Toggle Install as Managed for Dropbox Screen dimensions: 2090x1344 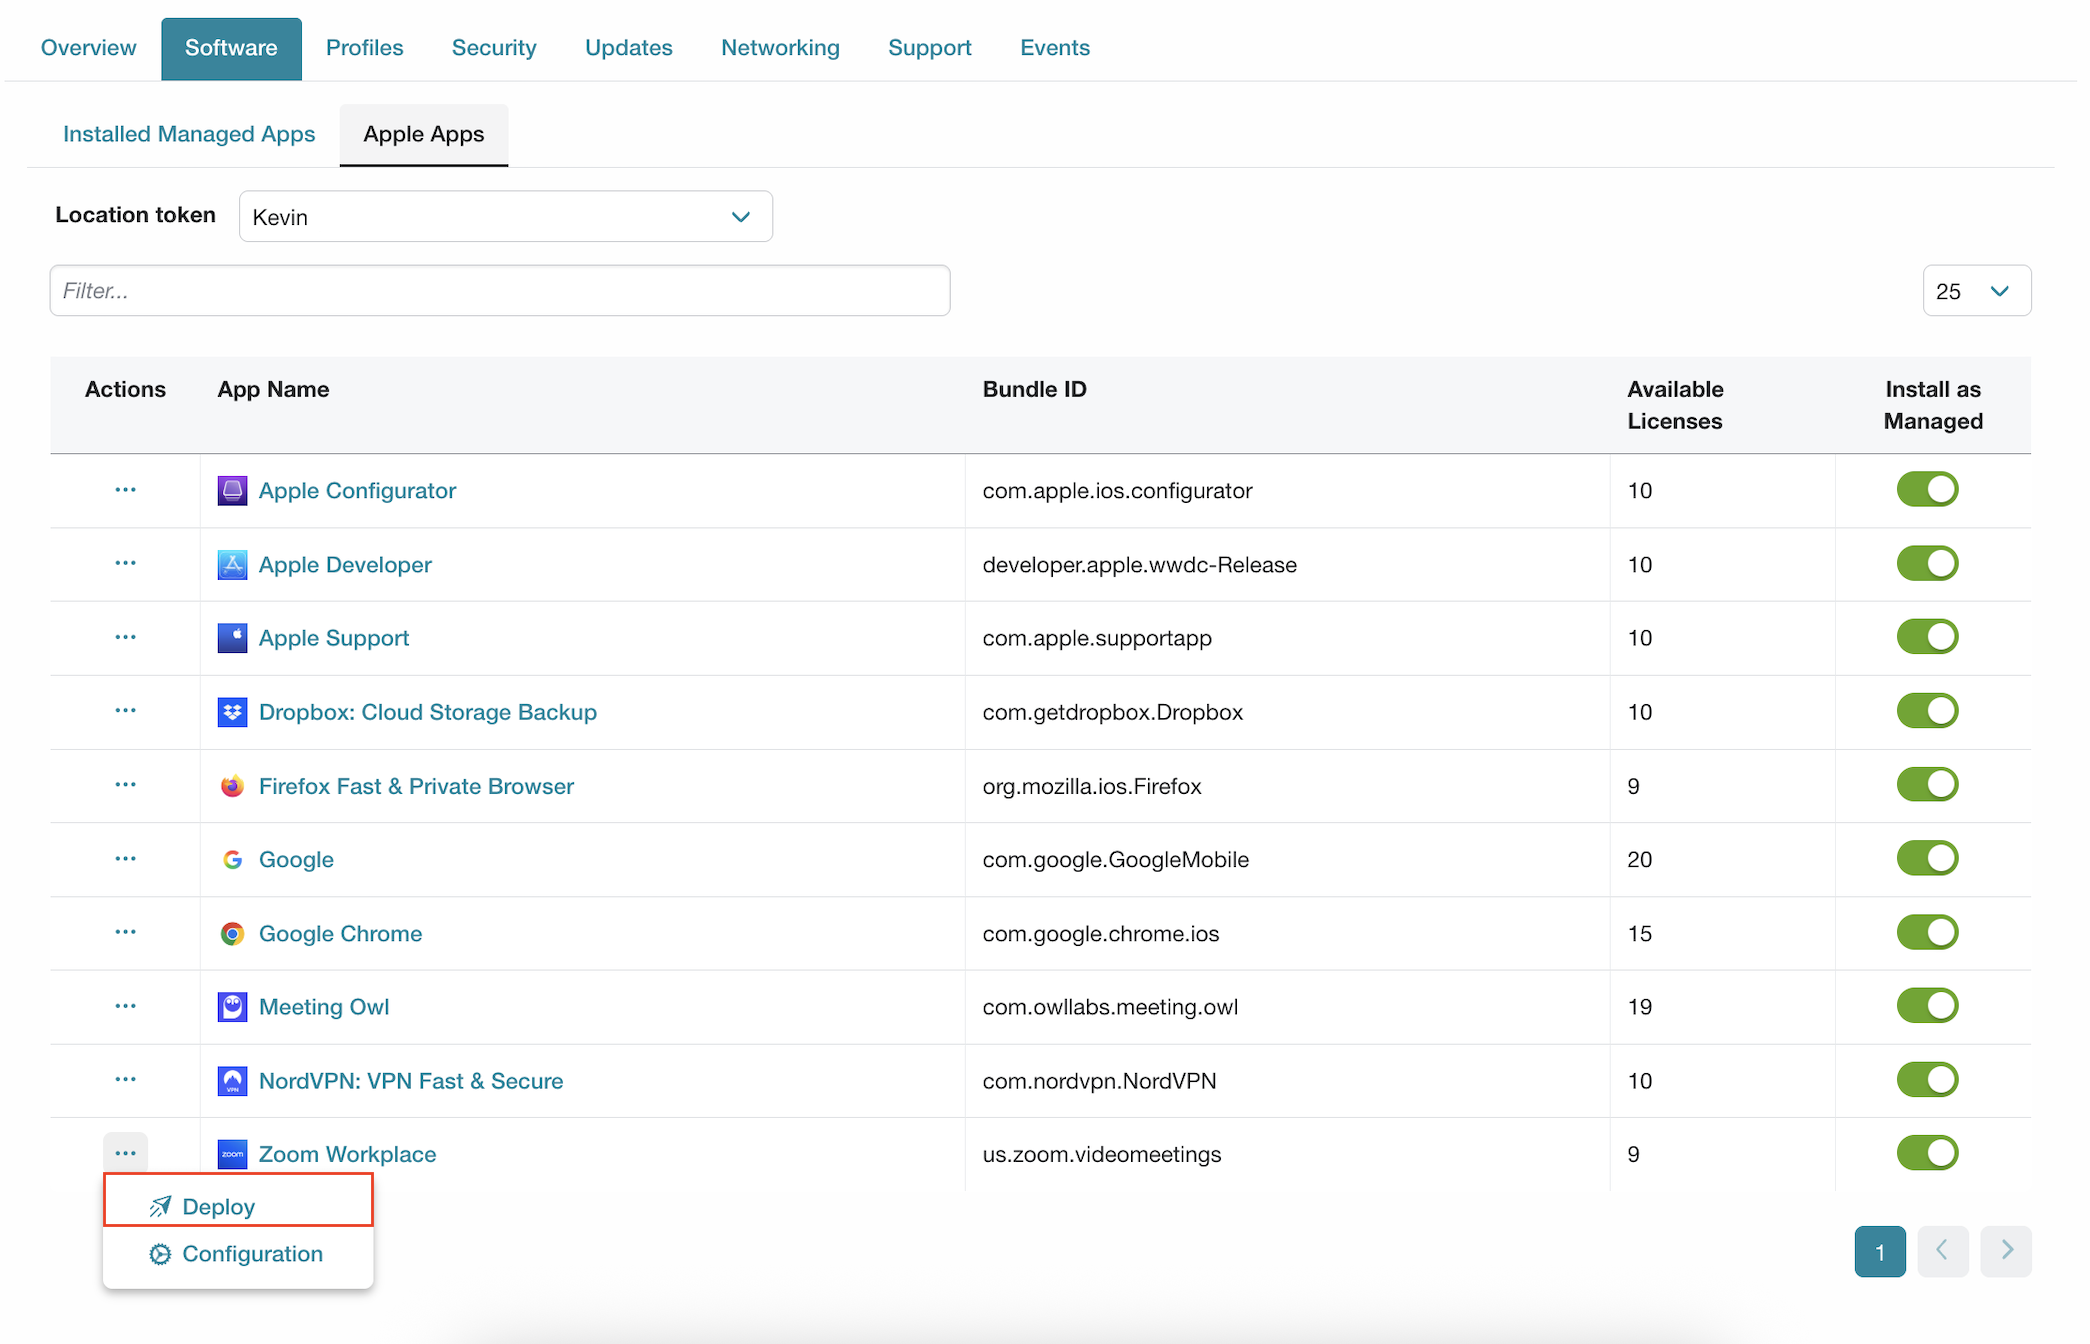point(1927,711)
